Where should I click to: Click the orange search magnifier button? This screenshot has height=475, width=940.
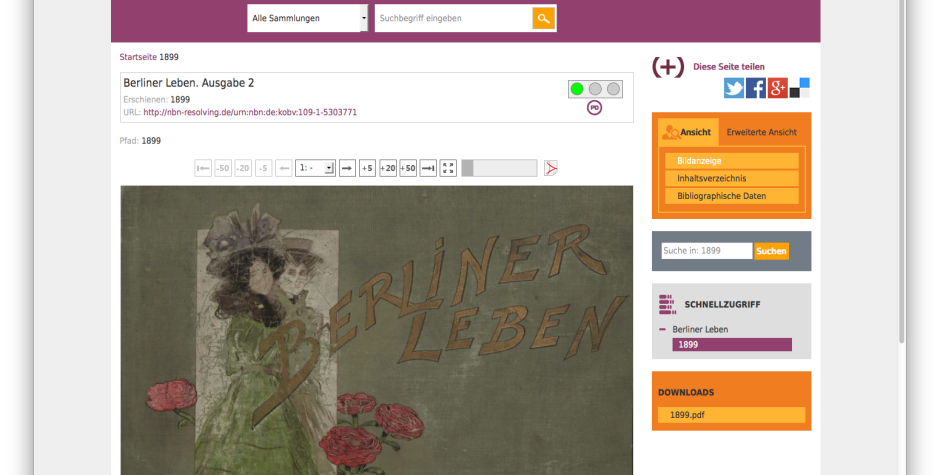coord(543,19)
